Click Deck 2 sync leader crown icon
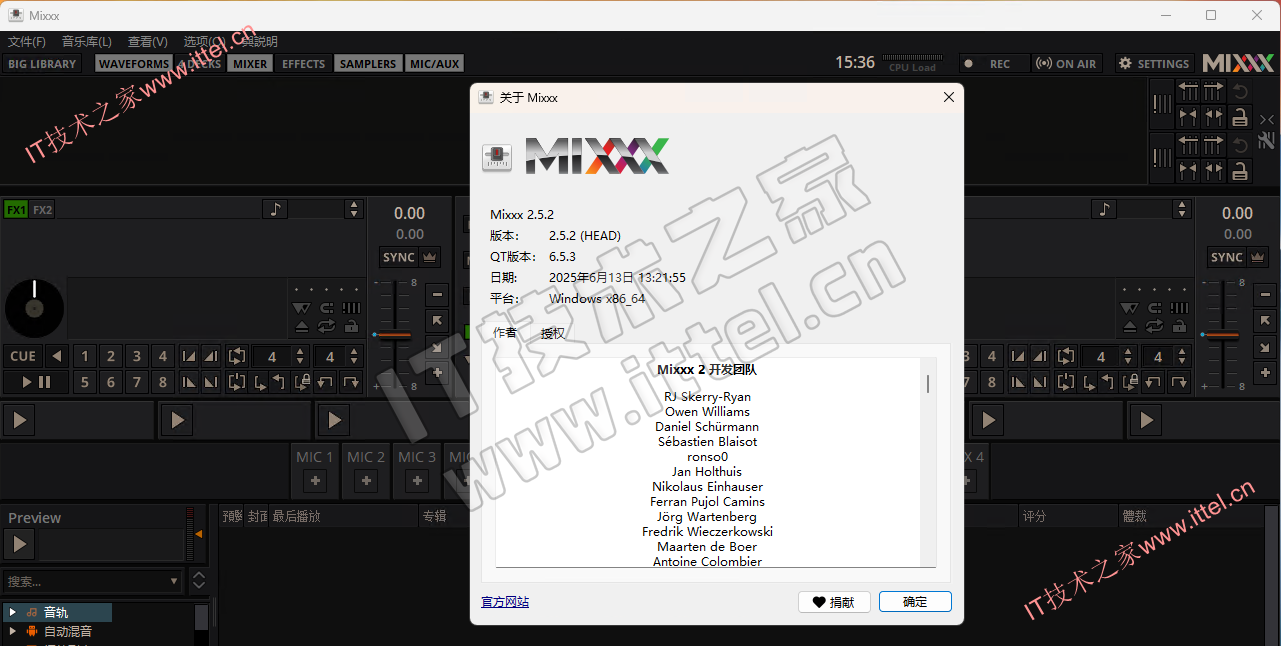The image size is (1281, 646). click(1258, 257)
